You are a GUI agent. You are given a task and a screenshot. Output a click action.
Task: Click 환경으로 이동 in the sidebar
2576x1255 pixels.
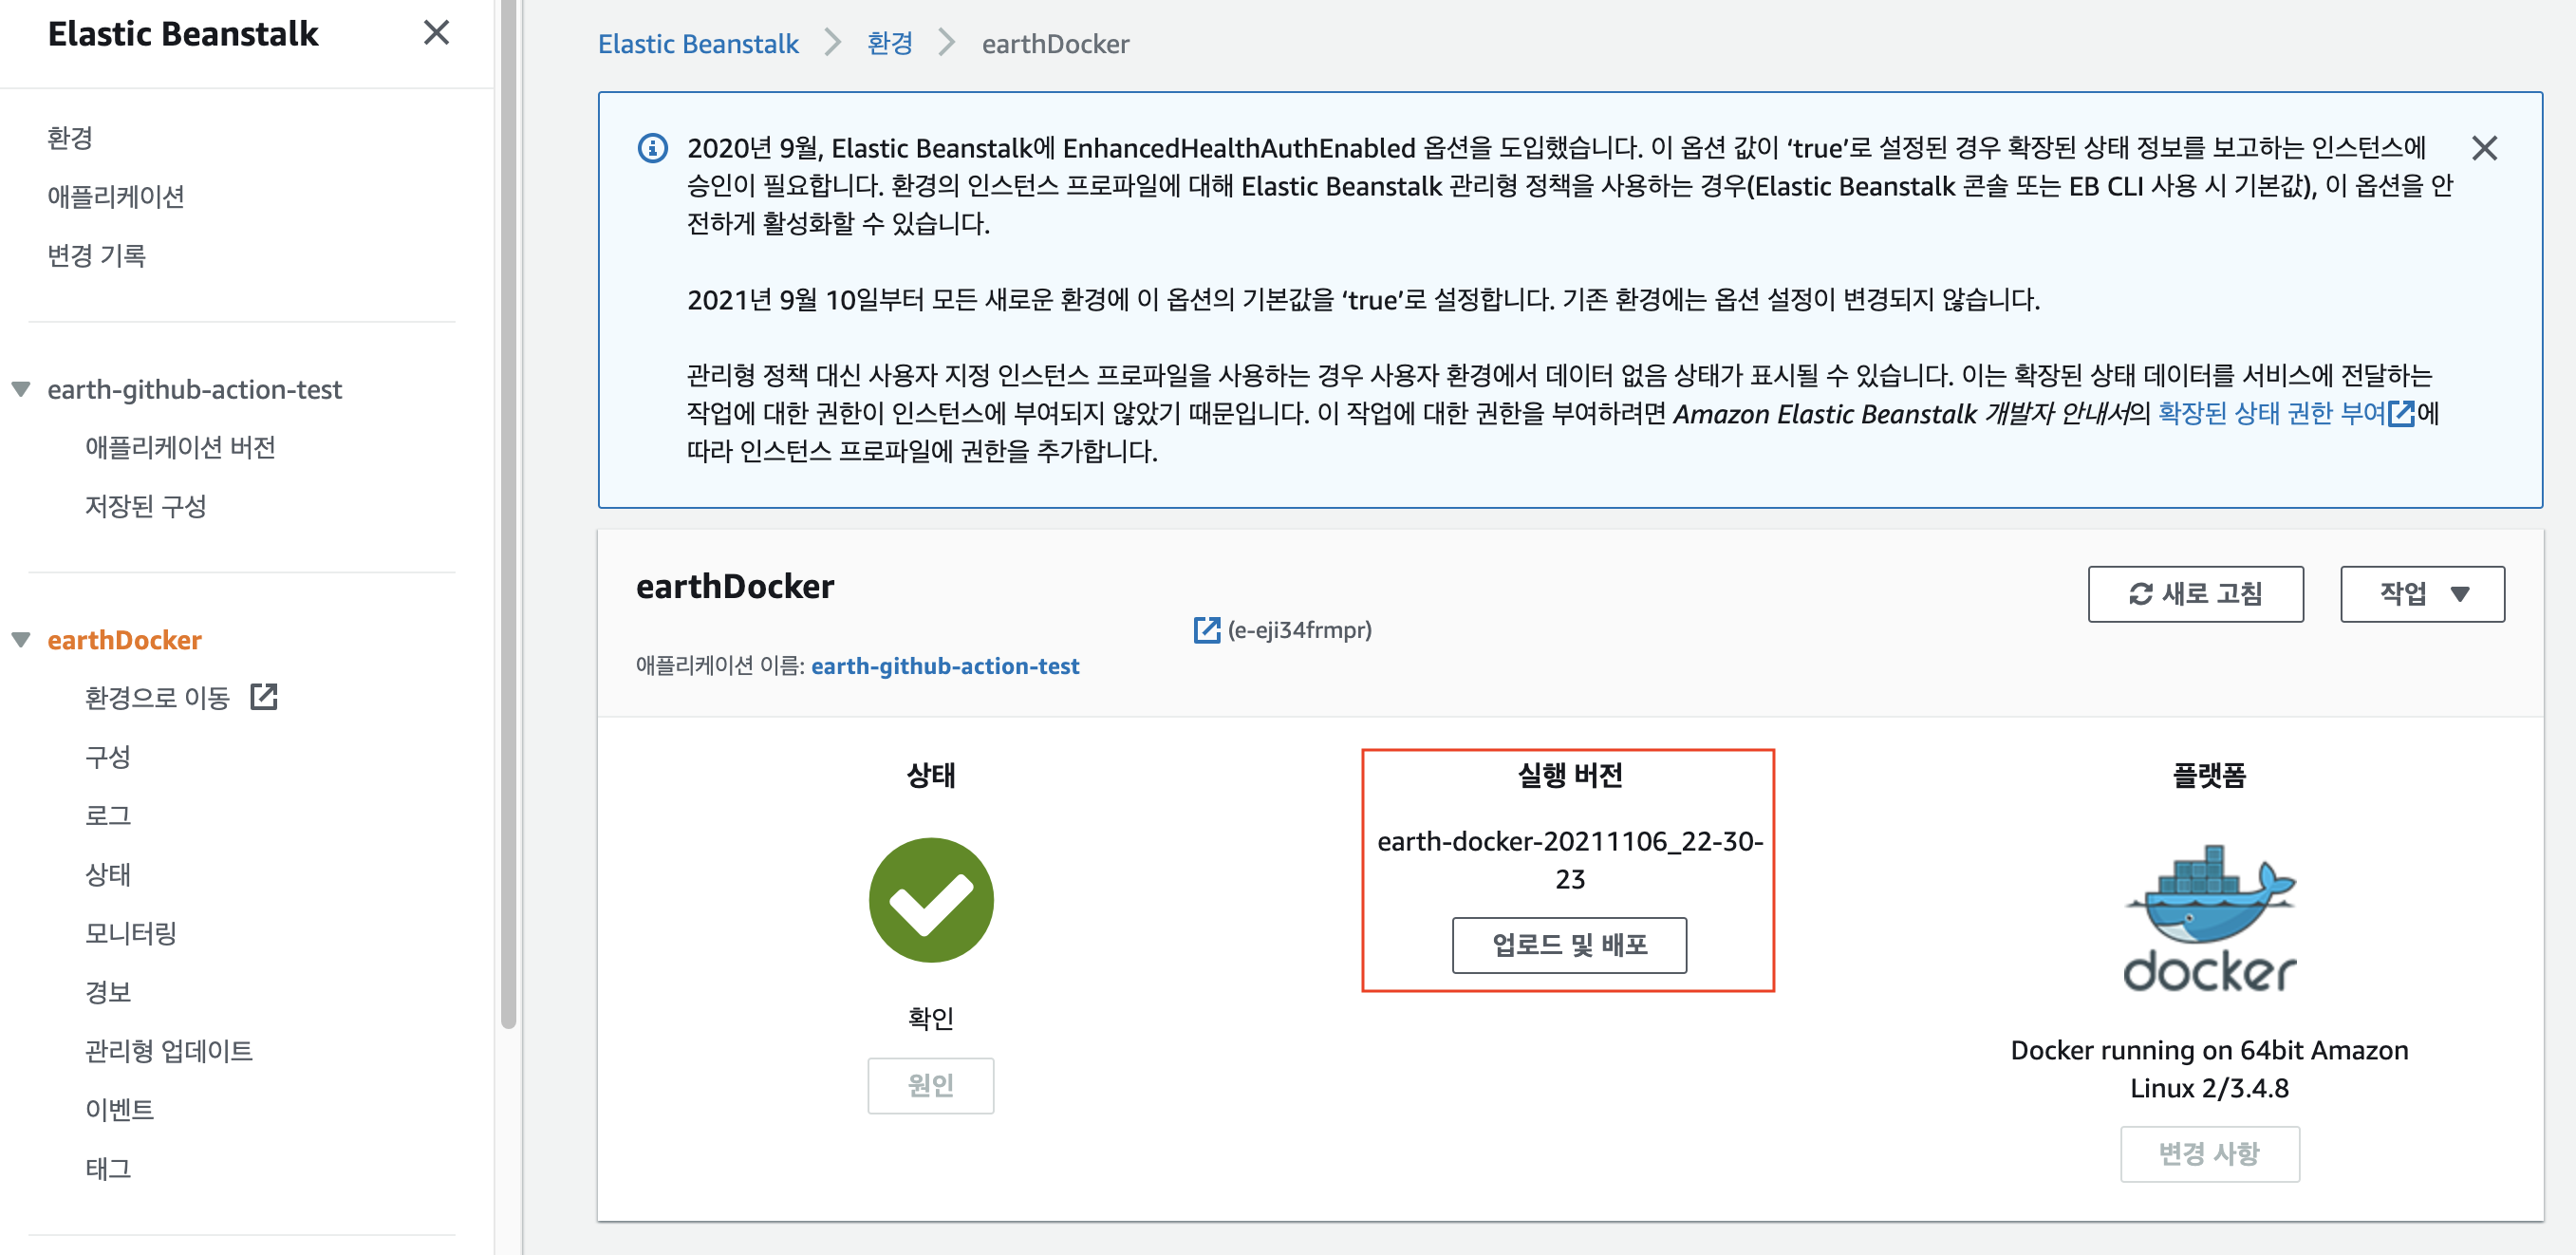tap(157, 697)
